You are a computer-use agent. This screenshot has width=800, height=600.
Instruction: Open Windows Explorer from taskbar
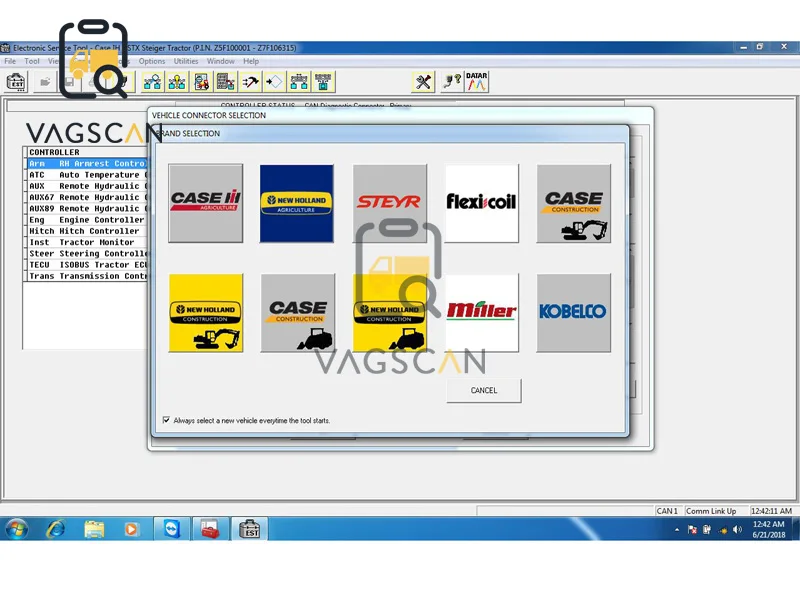tap(94, 529)
